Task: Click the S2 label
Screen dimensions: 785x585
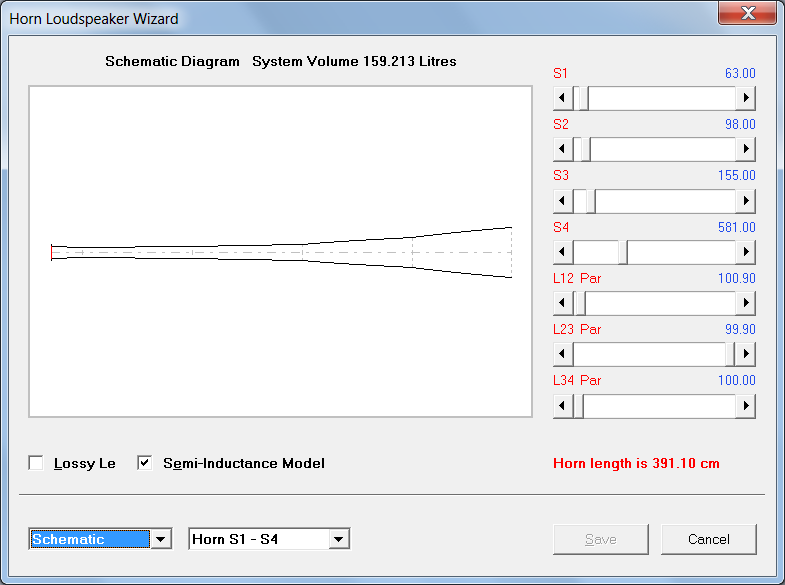Action: [561, 124]
